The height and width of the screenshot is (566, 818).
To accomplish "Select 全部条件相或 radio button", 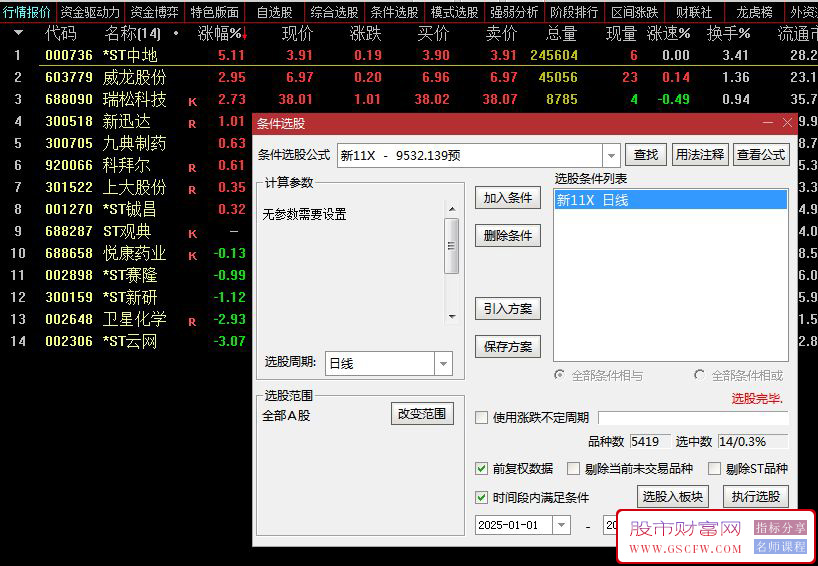I will (x=699, y=375).
